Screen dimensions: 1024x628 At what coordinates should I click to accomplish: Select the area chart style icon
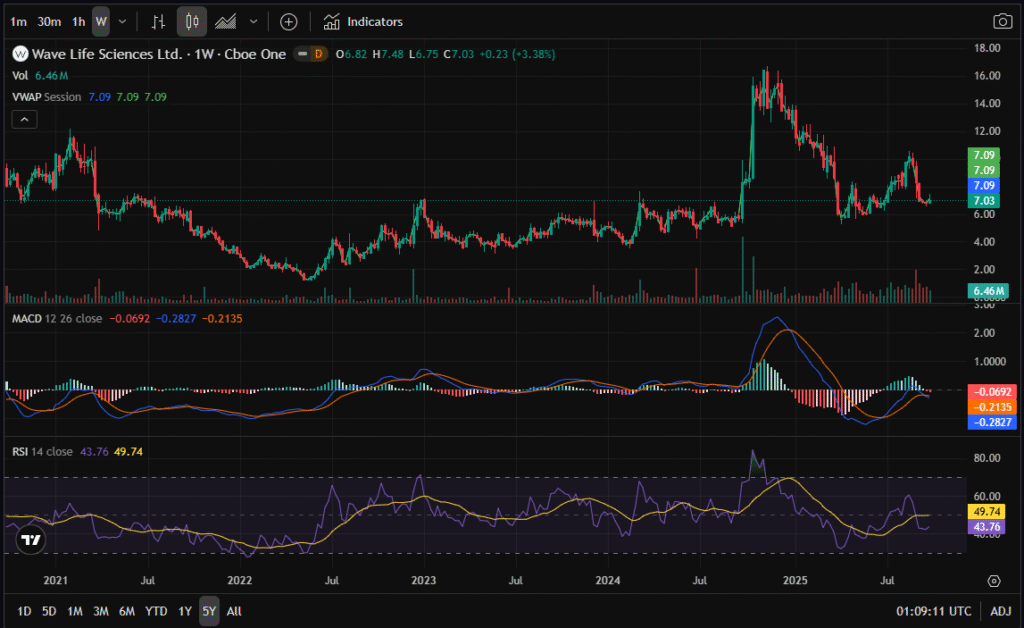tap(226, 21)
